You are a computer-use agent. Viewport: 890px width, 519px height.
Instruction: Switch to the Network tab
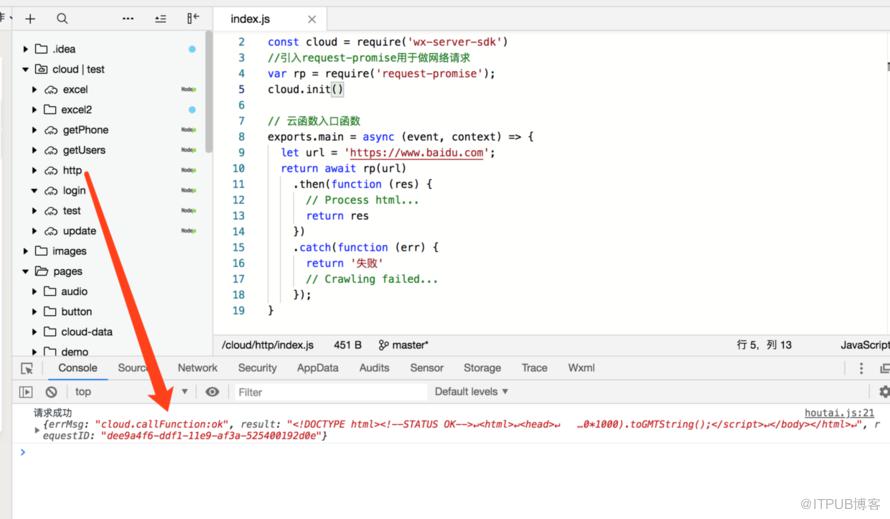point(198,368)
